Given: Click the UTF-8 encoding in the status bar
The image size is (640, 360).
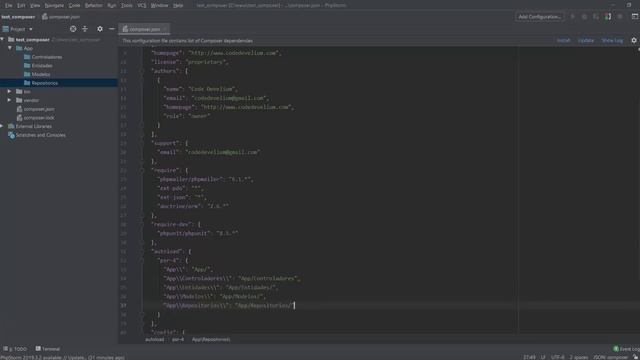Looking at the screenshot, I should click(557, 357).
